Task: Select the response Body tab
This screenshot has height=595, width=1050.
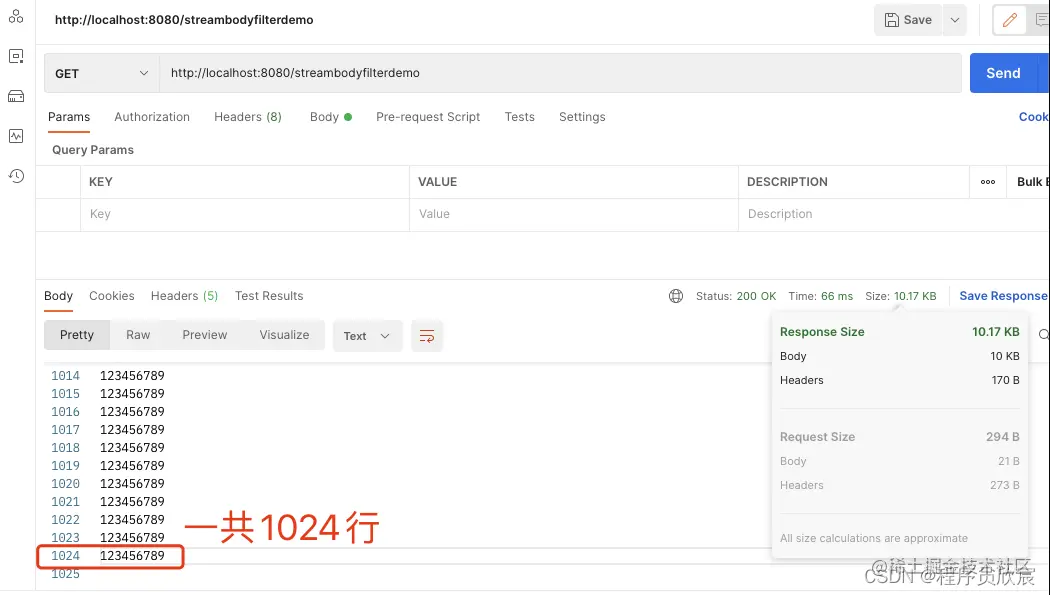Action: click(x=58, y=296)
